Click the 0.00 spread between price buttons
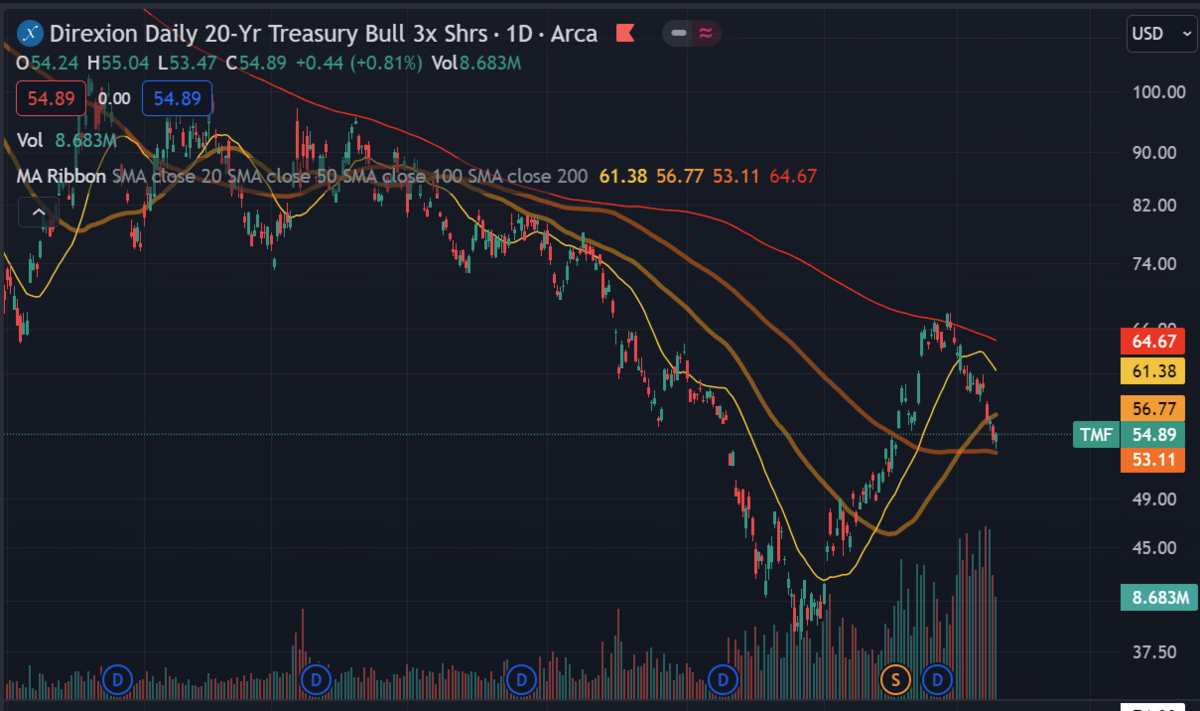Screen dimensions: 1200x711 pyautogui.click(x=114, y=98)
